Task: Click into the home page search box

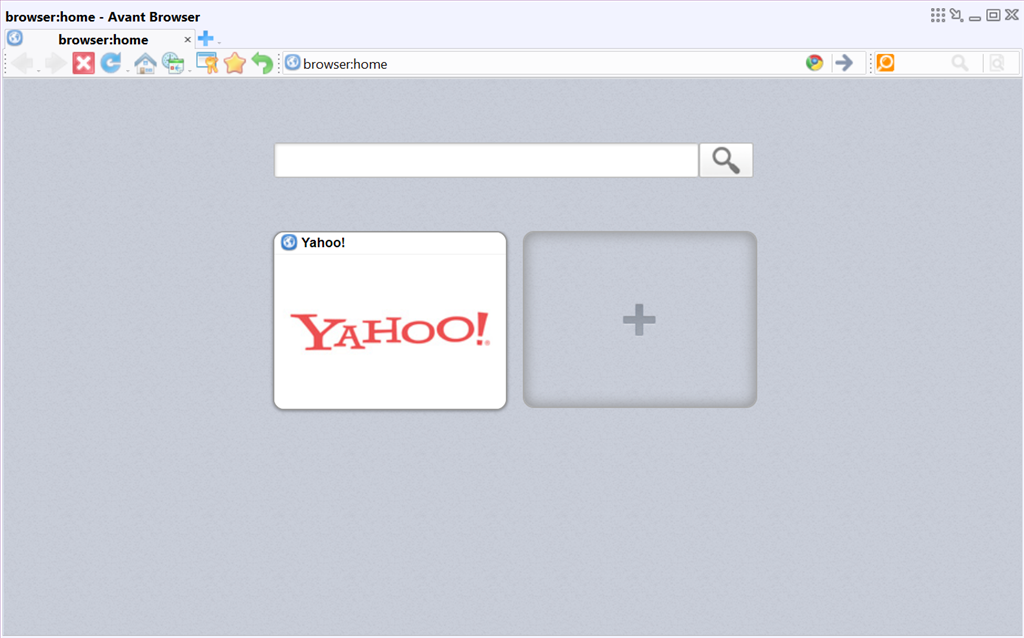Action: coord(487,160)
